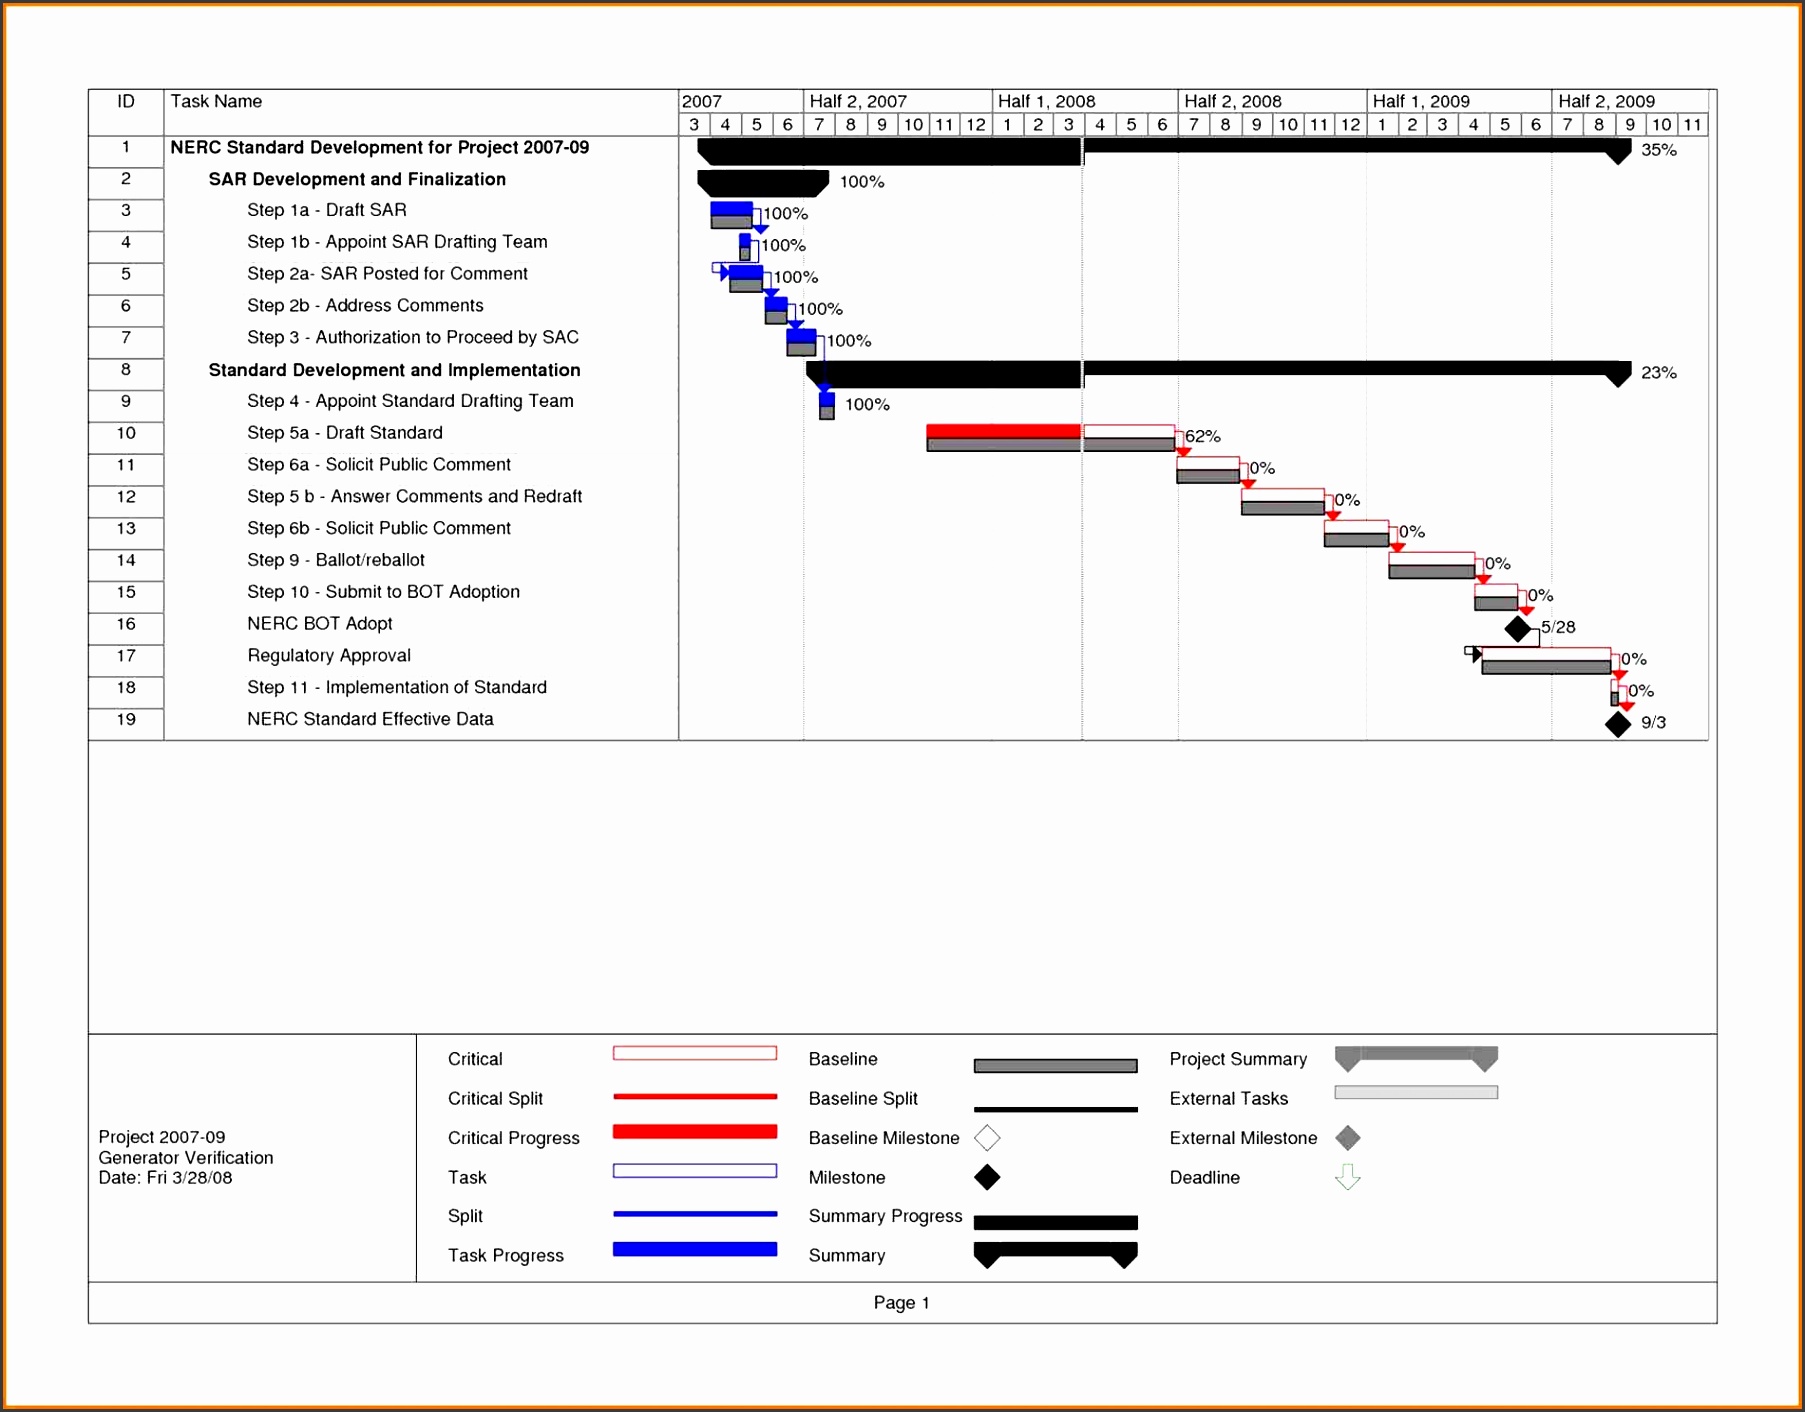Screen dimensions: 1805x1412
Task: Click the blue Task Progress bar in the legend
Action: tap(695, 1249)
